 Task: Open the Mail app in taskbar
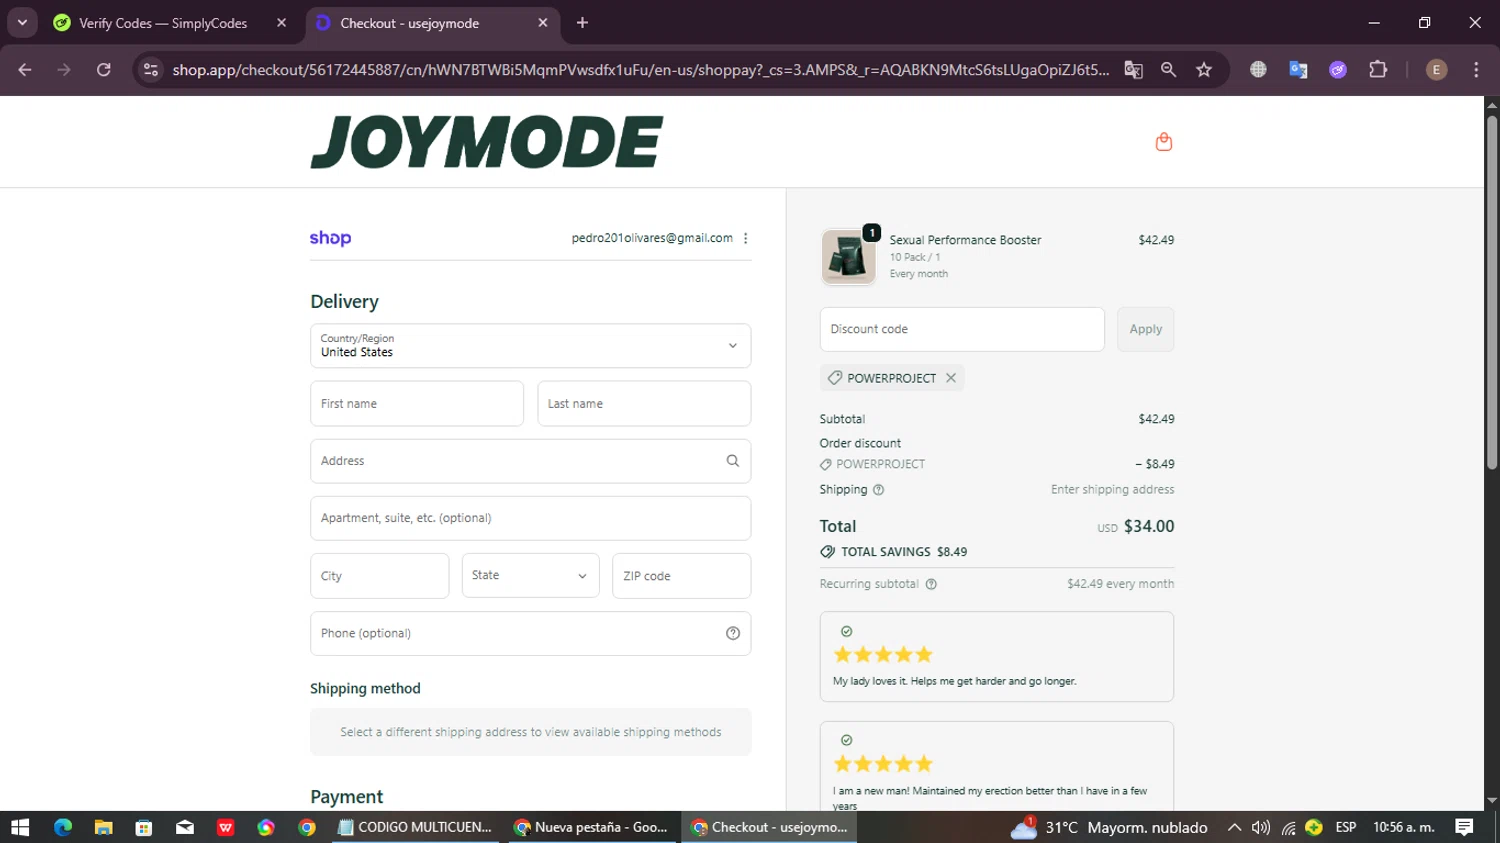click(185, 827)
